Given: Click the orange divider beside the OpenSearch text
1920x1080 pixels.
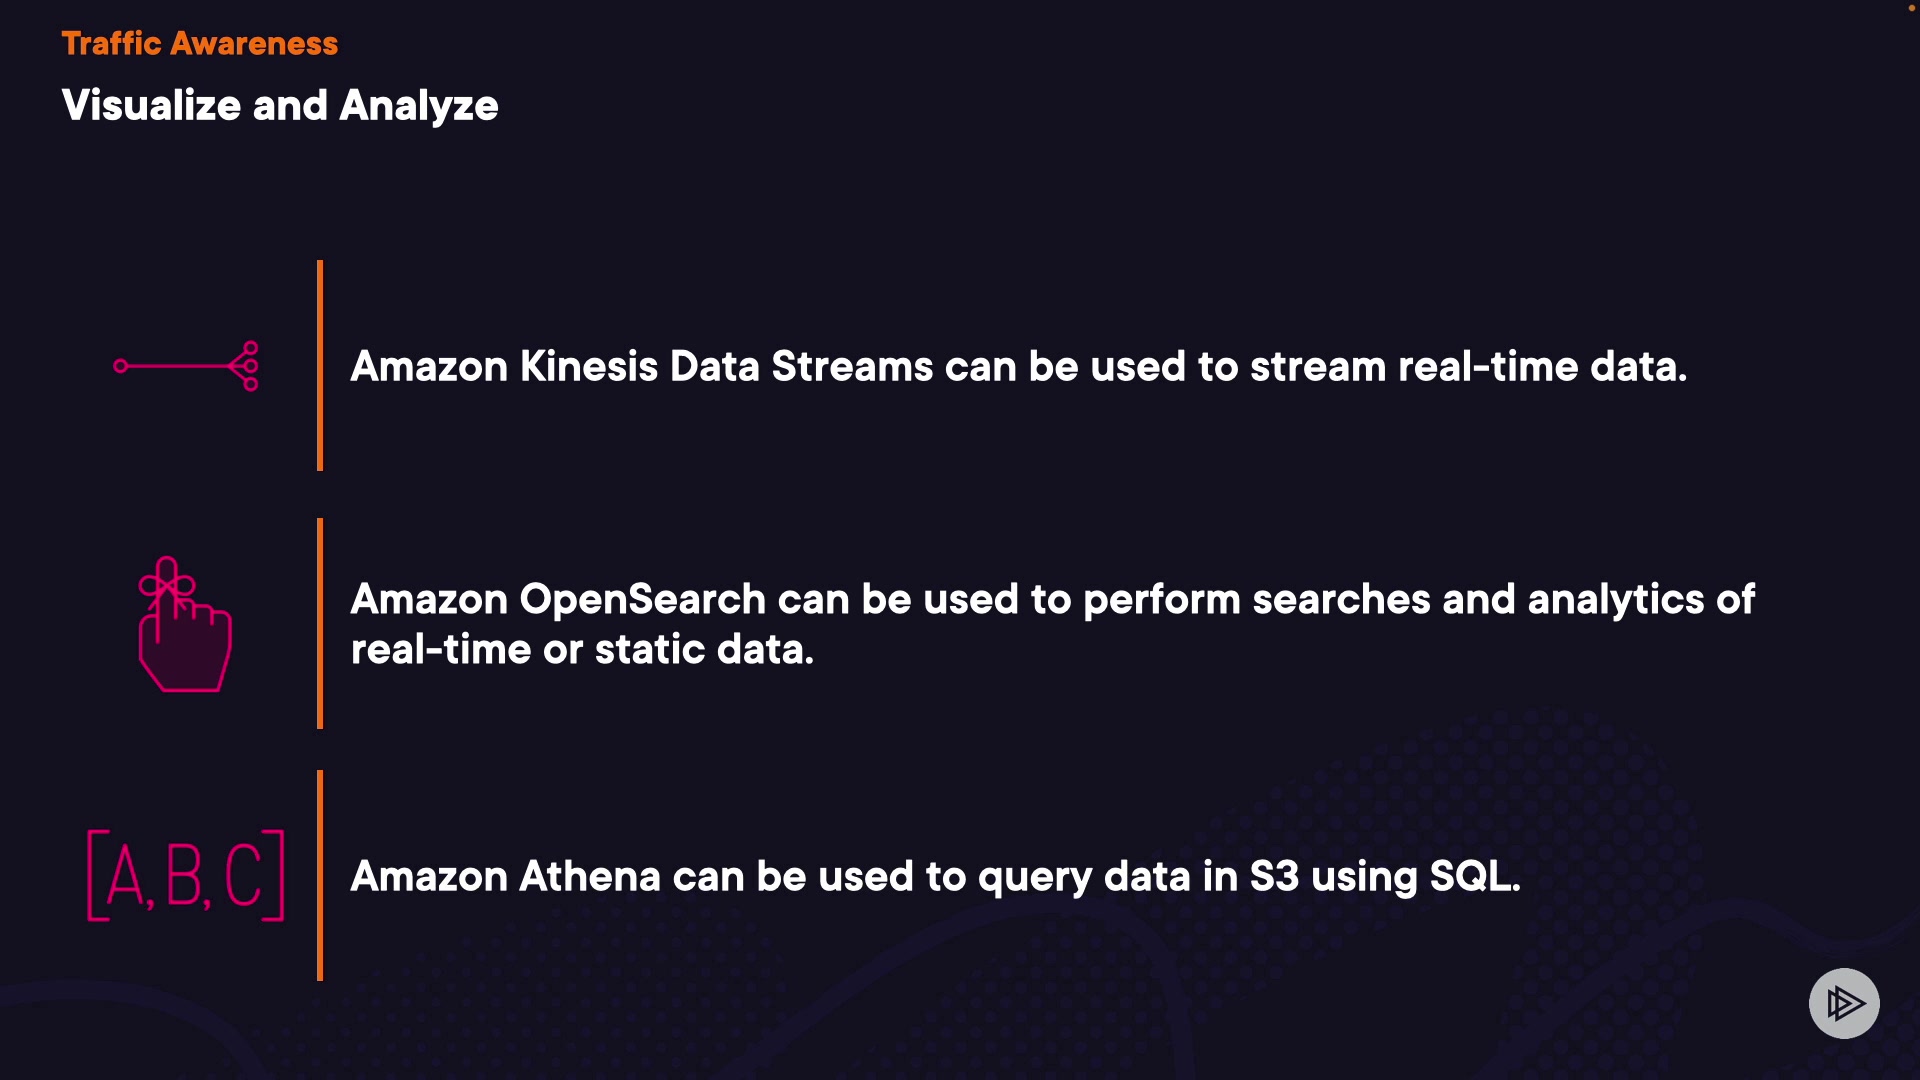Looking at the screenshot, I should click(x=320, y=623).
